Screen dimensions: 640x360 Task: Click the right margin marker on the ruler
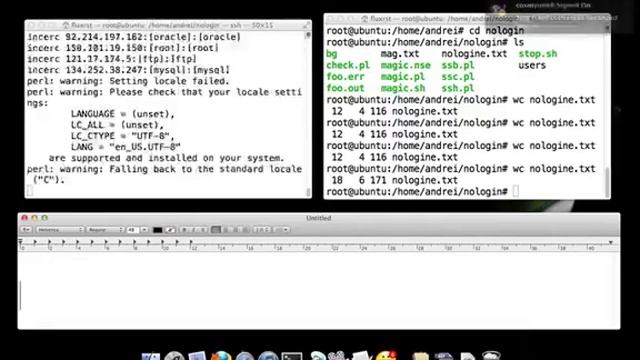click(611, 242)
